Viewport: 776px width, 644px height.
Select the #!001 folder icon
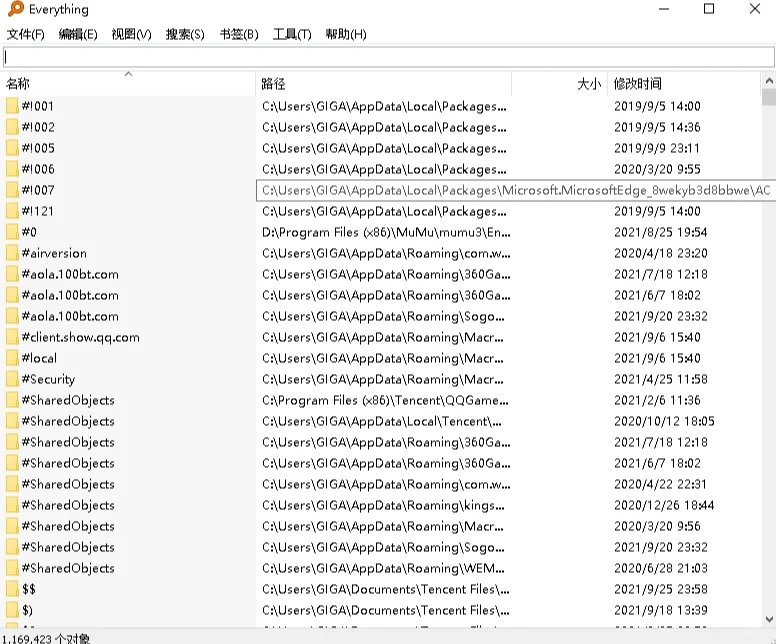[x=12, y=106]
